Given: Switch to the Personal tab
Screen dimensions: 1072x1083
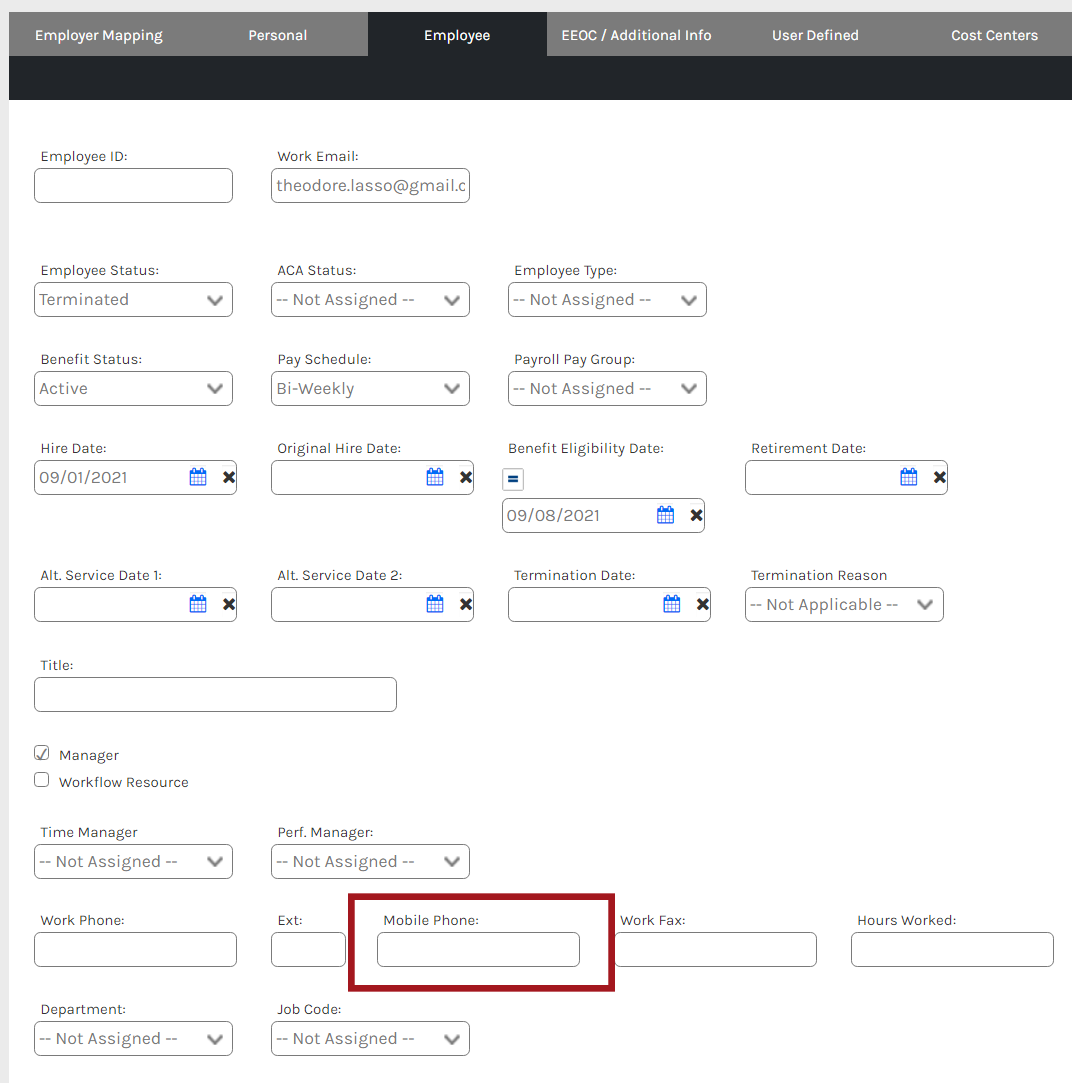Looking at the screenshot, I should (x=278, y=35).
